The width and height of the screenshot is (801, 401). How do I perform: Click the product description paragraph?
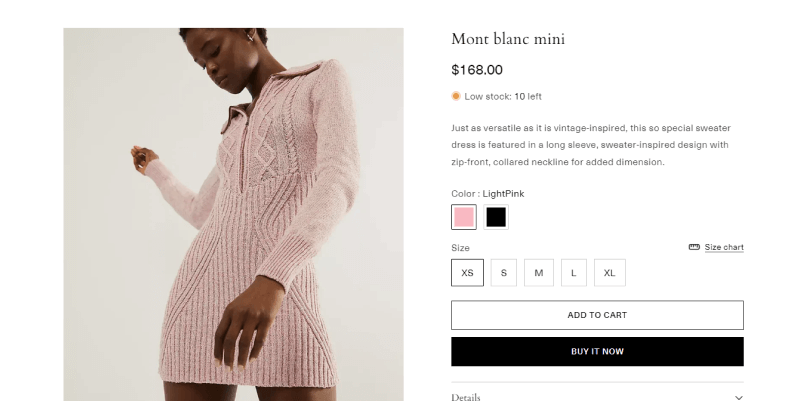590,145
